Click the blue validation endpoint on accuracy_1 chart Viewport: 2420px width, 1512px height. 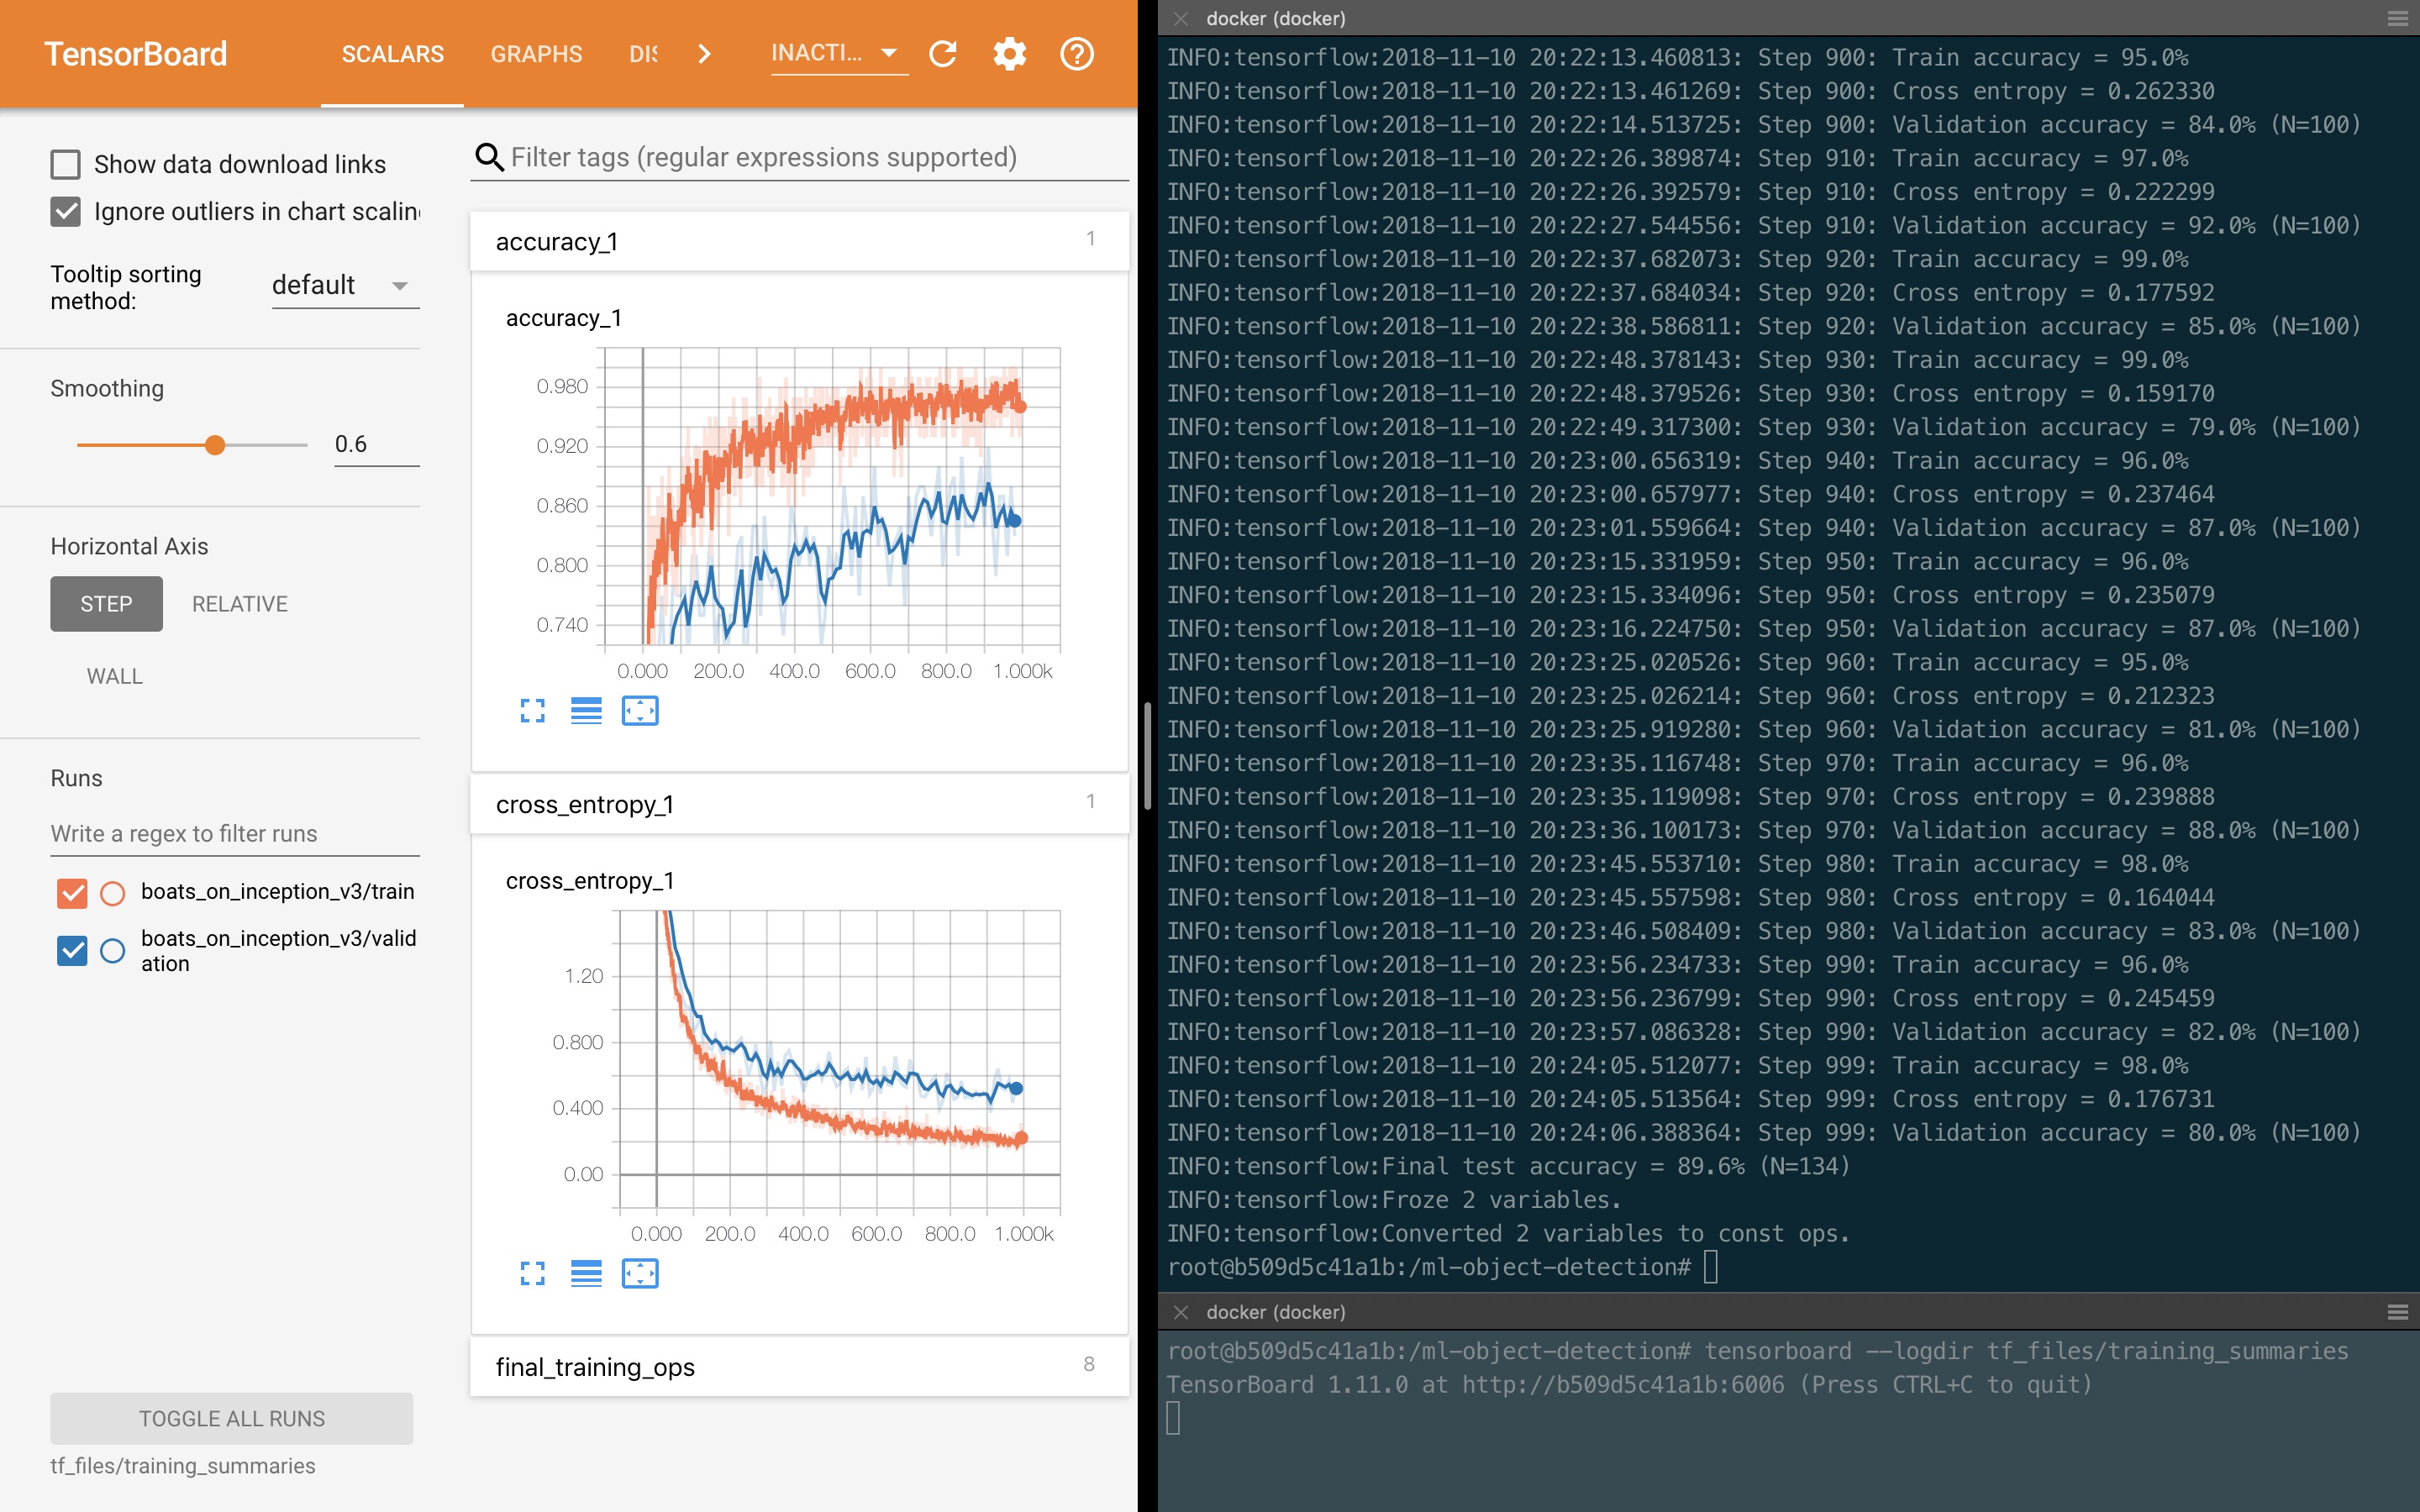(x=1014, y=520)
